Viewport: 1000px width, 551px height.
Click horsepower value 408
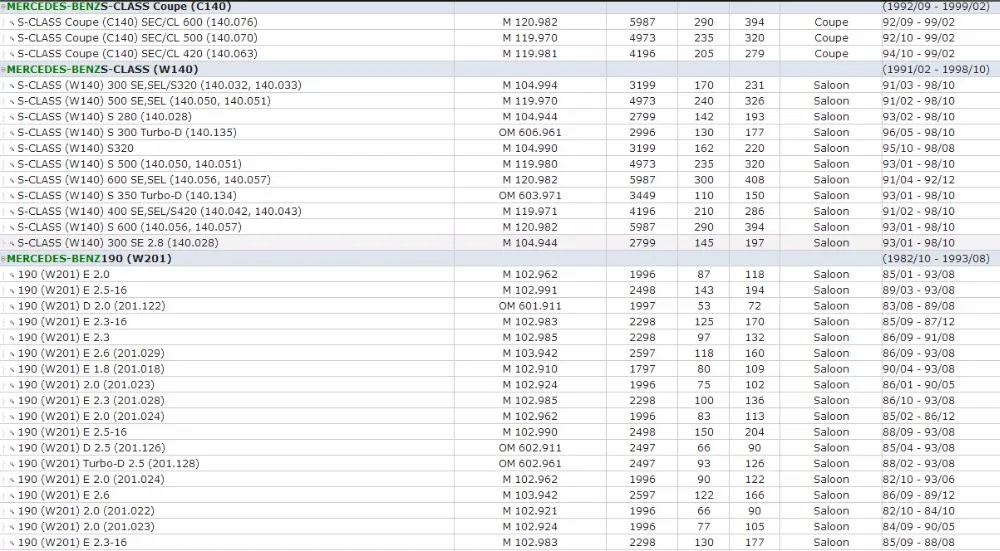pyautogui.click(x=754, y=180)
